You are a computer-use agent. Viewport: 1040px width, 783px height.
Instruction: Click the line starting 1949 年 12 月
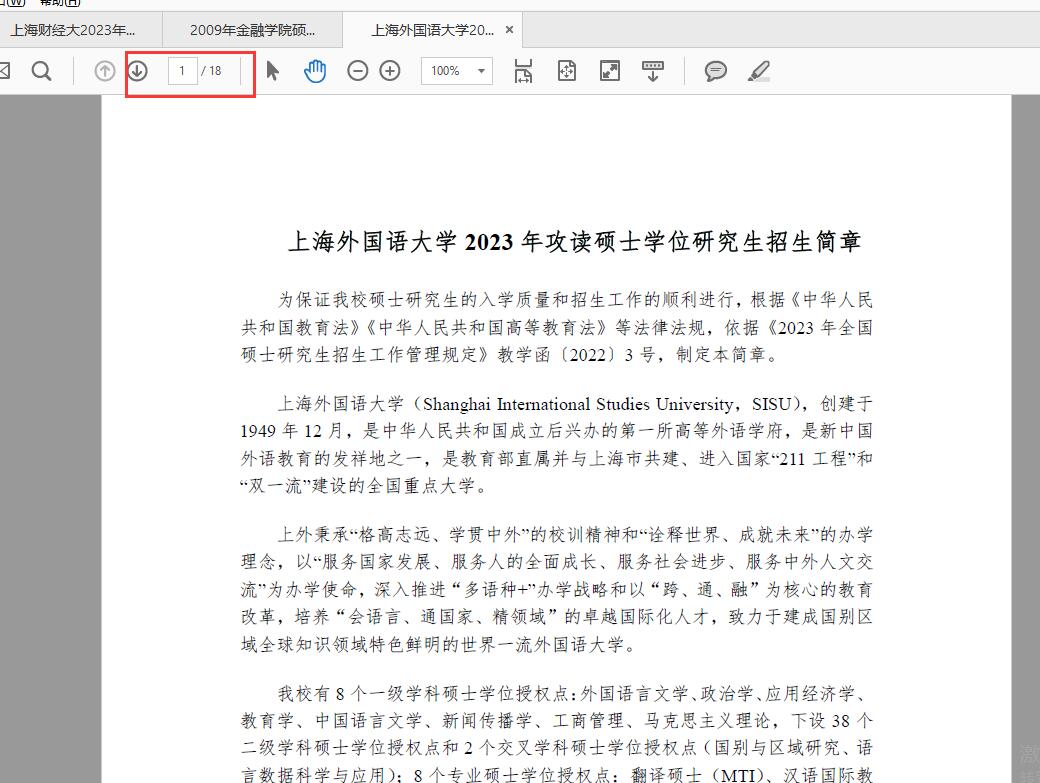556,431
